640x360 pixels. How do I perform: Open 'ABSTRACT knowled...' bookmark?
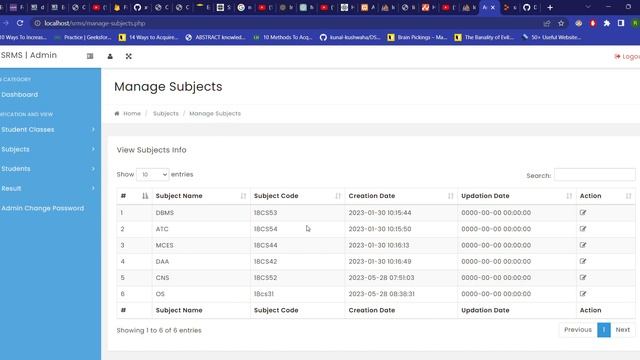point(216,37)
